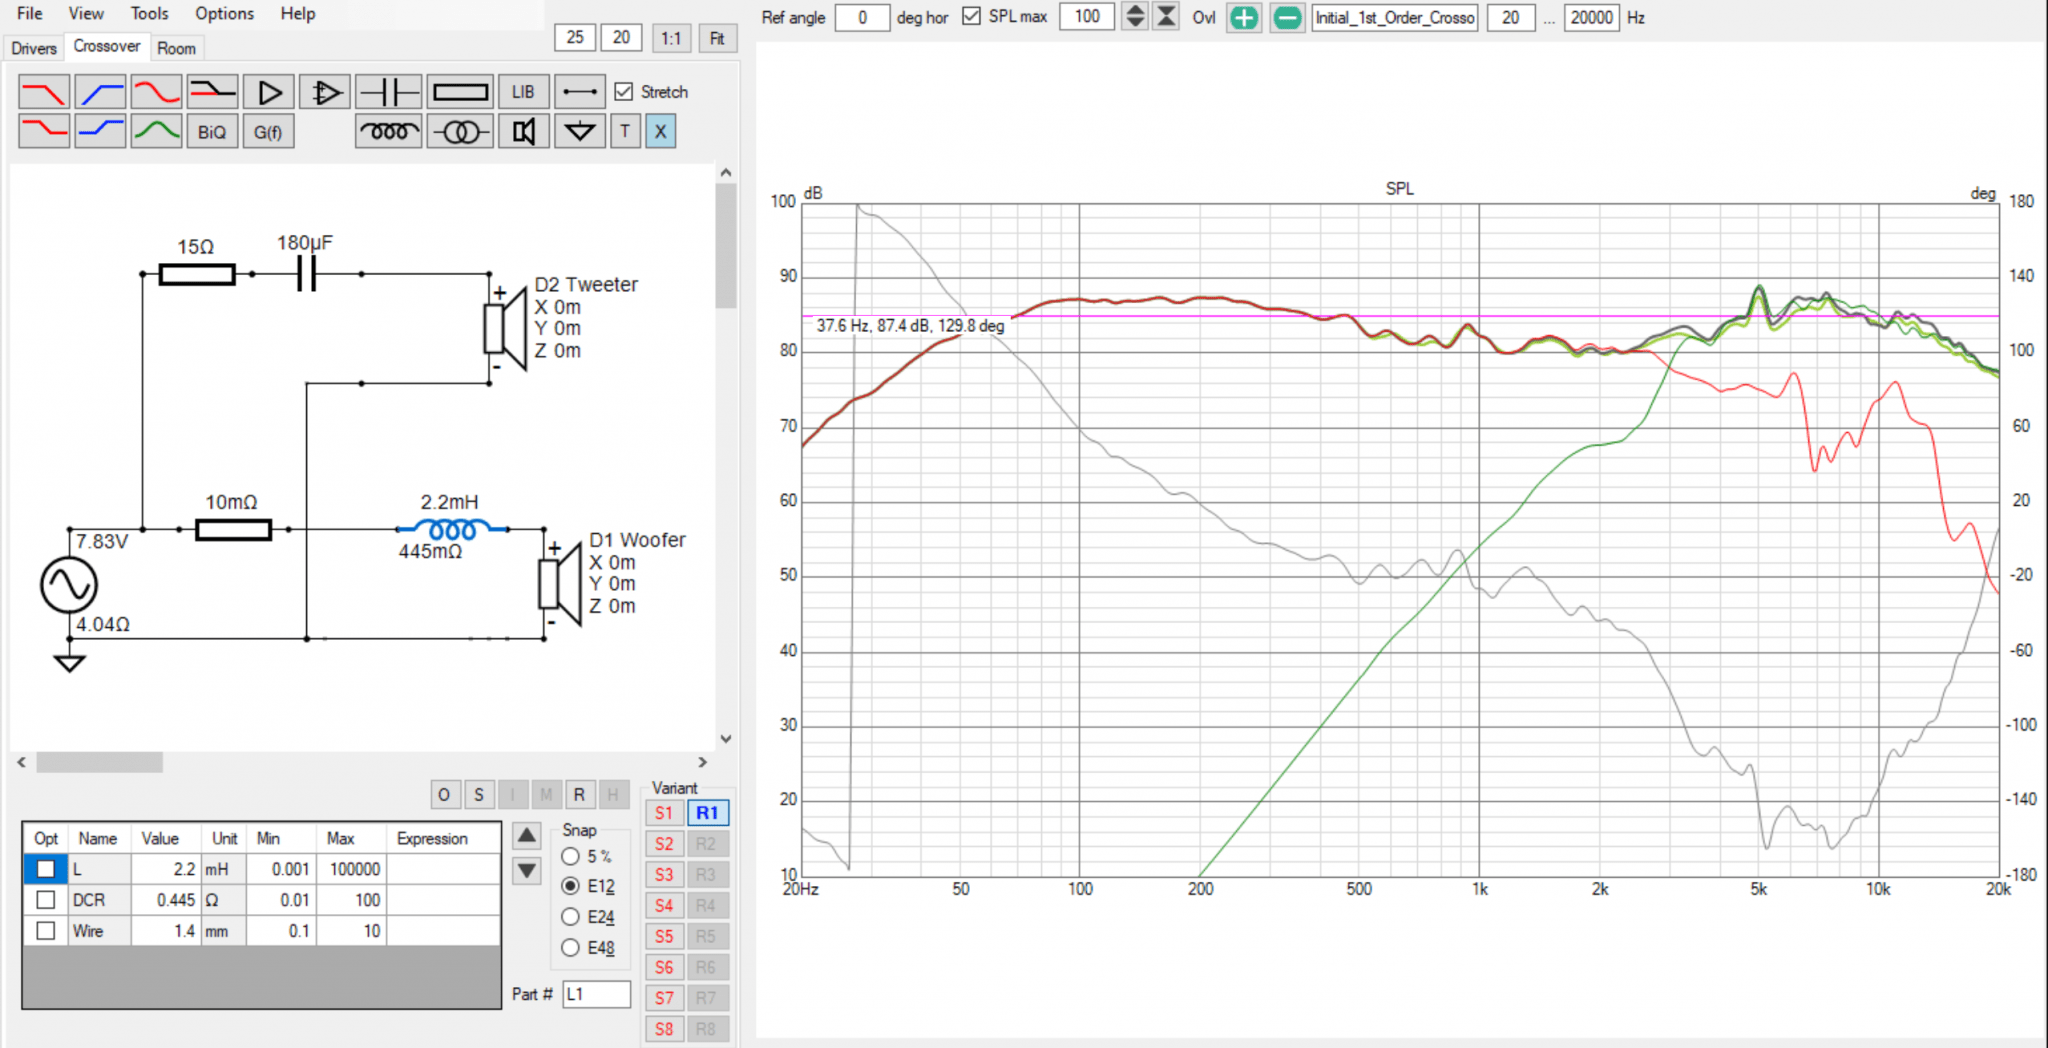Select the ground symbol tool
This screenshot has height=1048, width=2048.
coord(579,131)
